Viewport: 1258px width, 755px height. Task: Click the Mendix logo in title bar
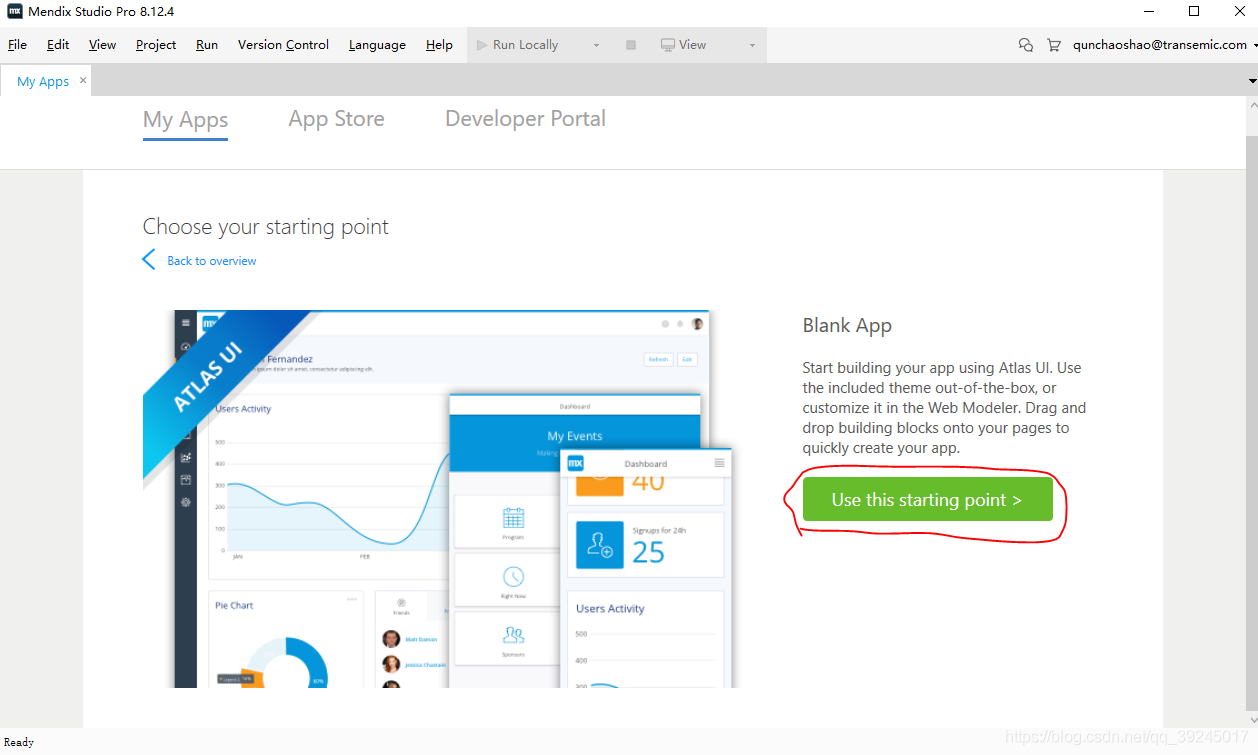(x=15, y=12)
